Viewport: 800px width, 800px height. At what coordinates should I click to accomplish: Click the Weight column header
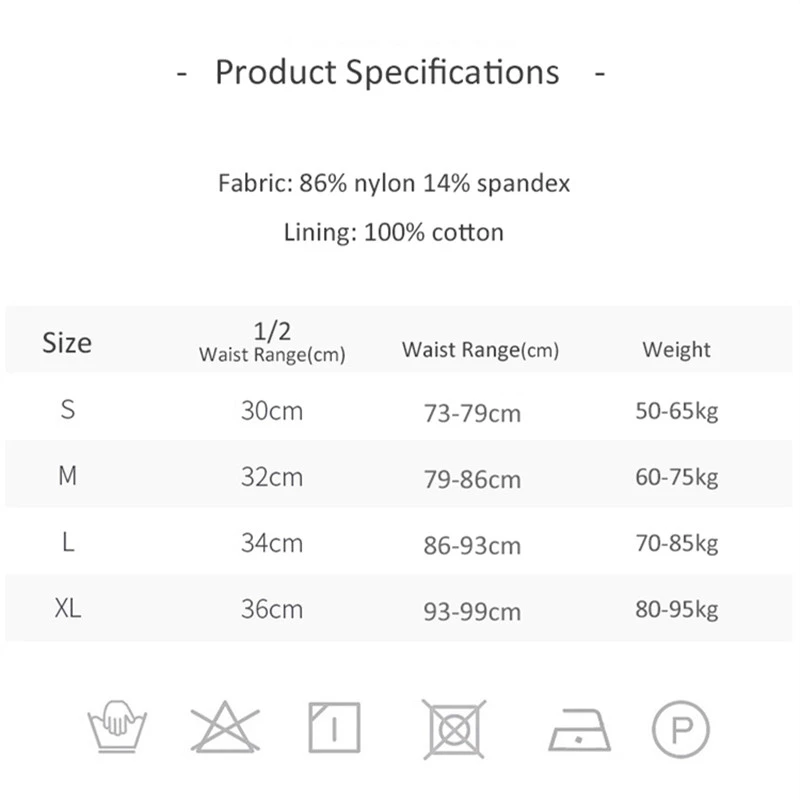point(676,350)
